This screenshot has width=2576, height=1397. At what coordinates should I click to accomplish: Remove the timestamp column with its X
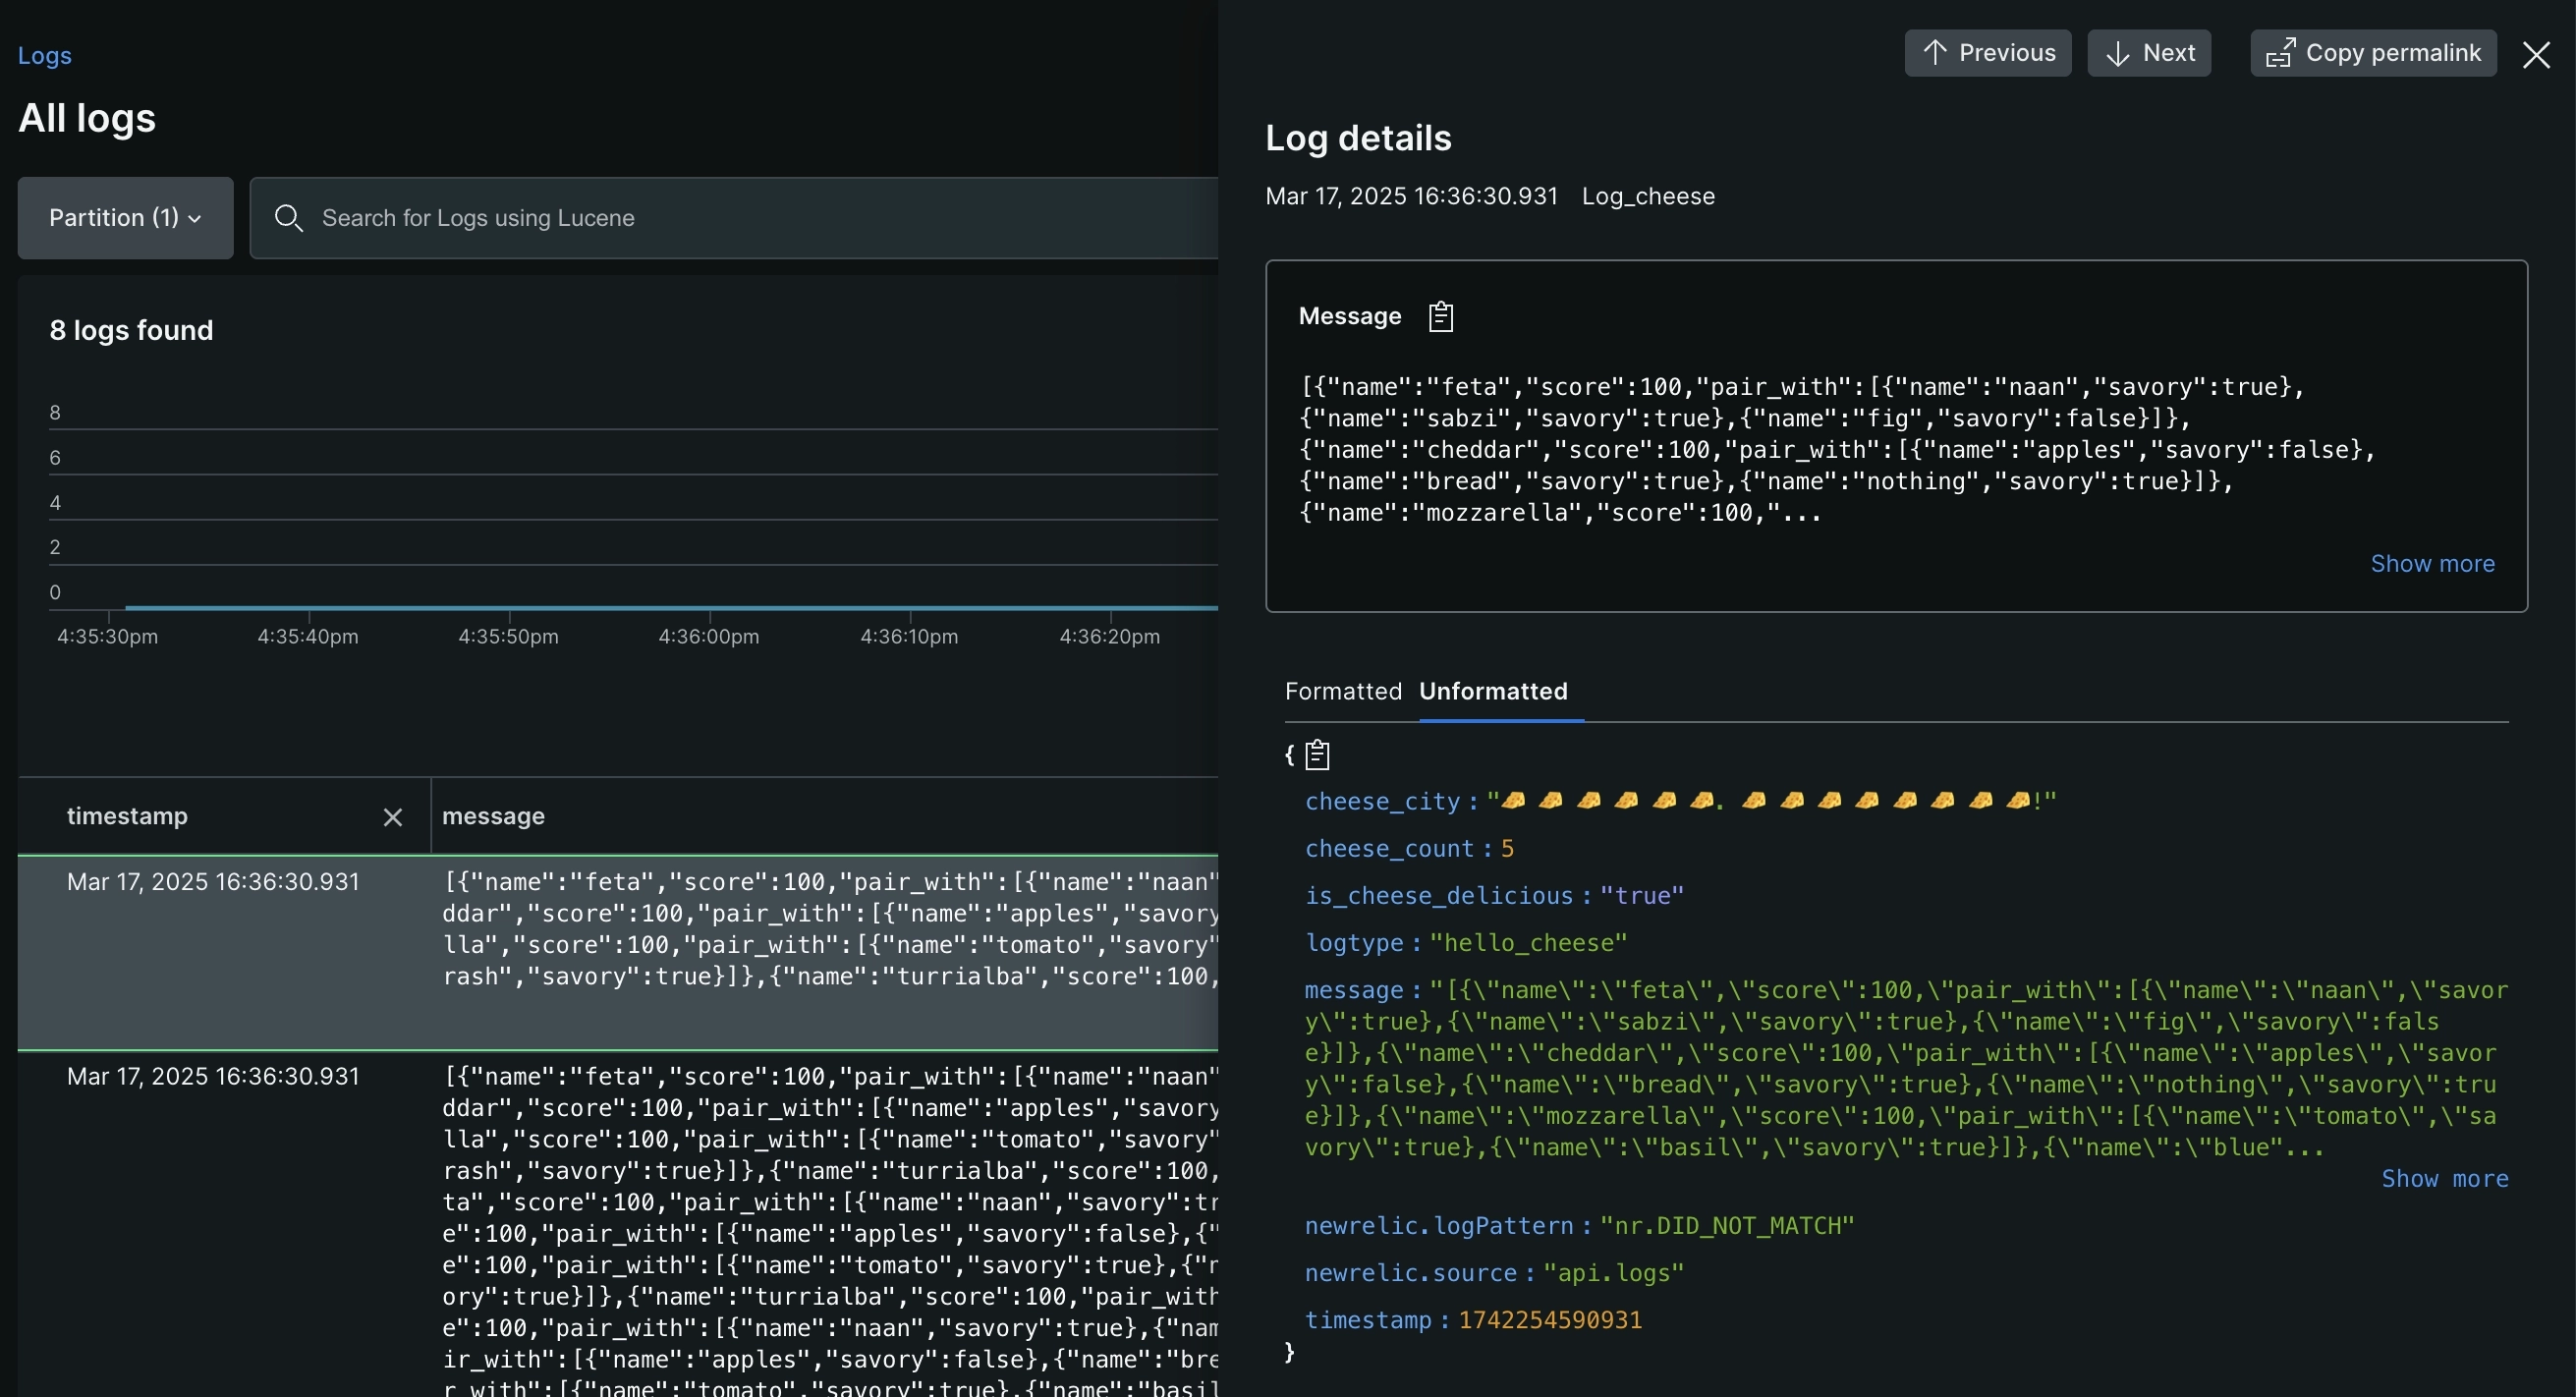point(392,817)
